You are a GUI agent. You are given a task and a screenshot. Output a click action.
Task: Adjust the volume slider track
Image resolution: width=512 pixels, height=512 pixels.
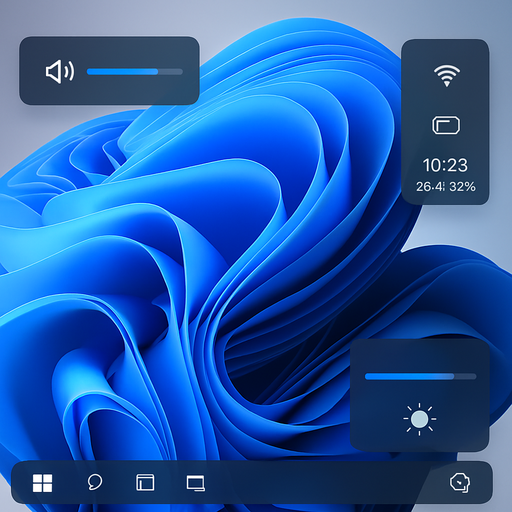pyautogui.click(x=135, y=72)
